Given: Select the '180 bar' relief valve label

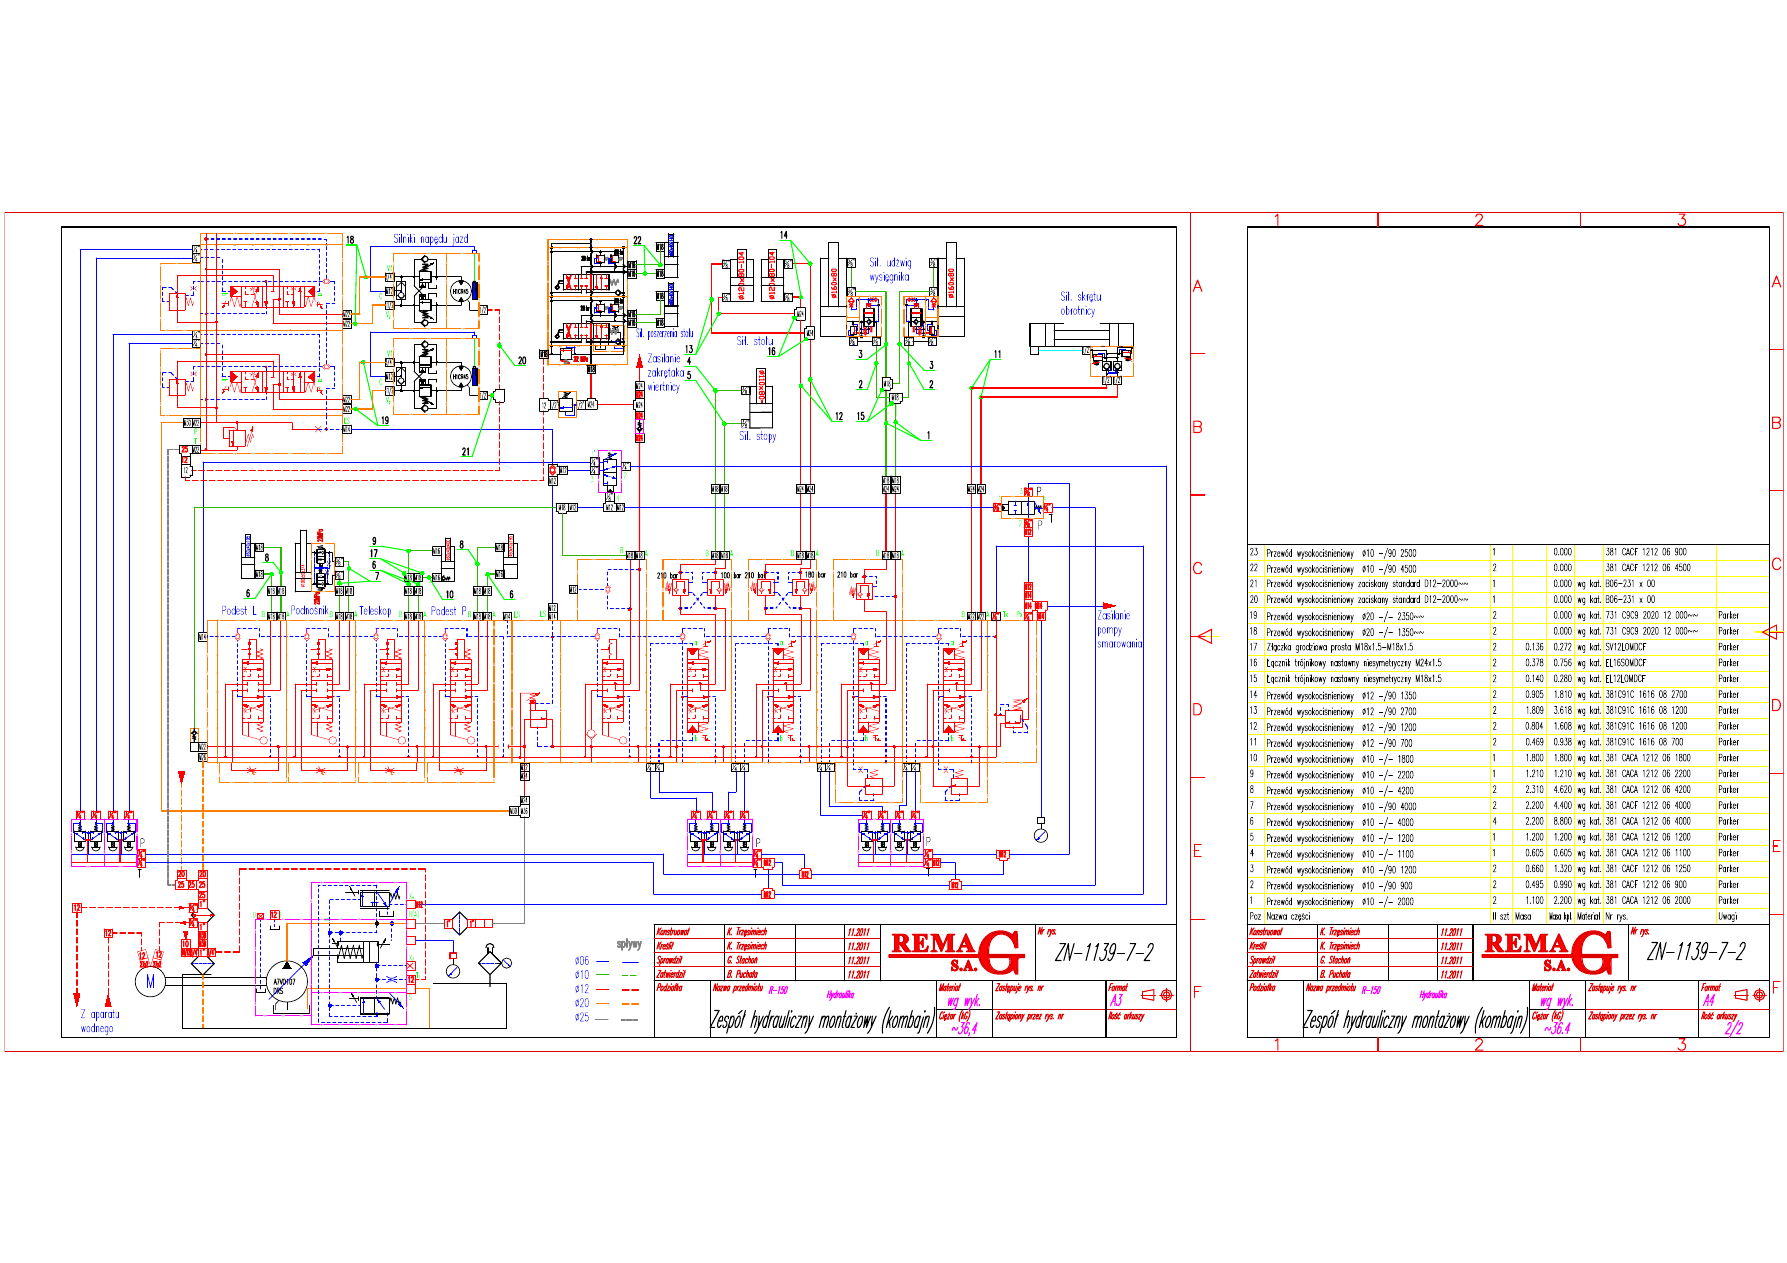Looking at the screenshot, I should tap(816, 575).
